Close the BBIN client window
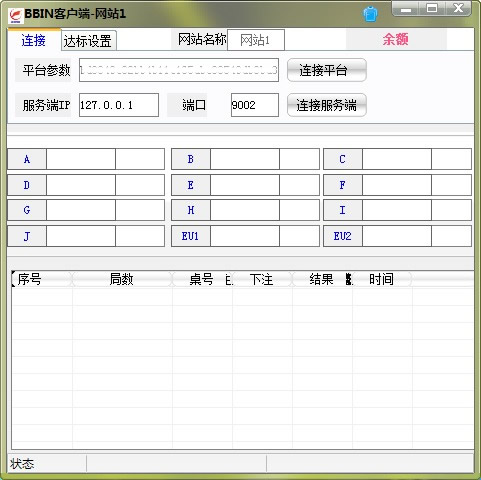This screenshot has height=480, width=481. click(458, 9)
